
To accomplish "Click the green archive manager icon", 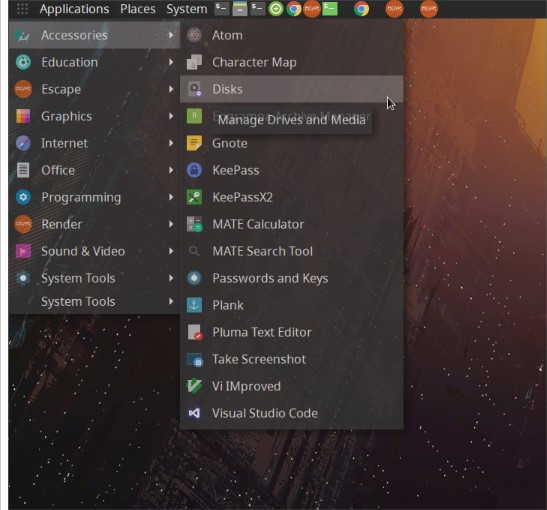I will [194, 116].
